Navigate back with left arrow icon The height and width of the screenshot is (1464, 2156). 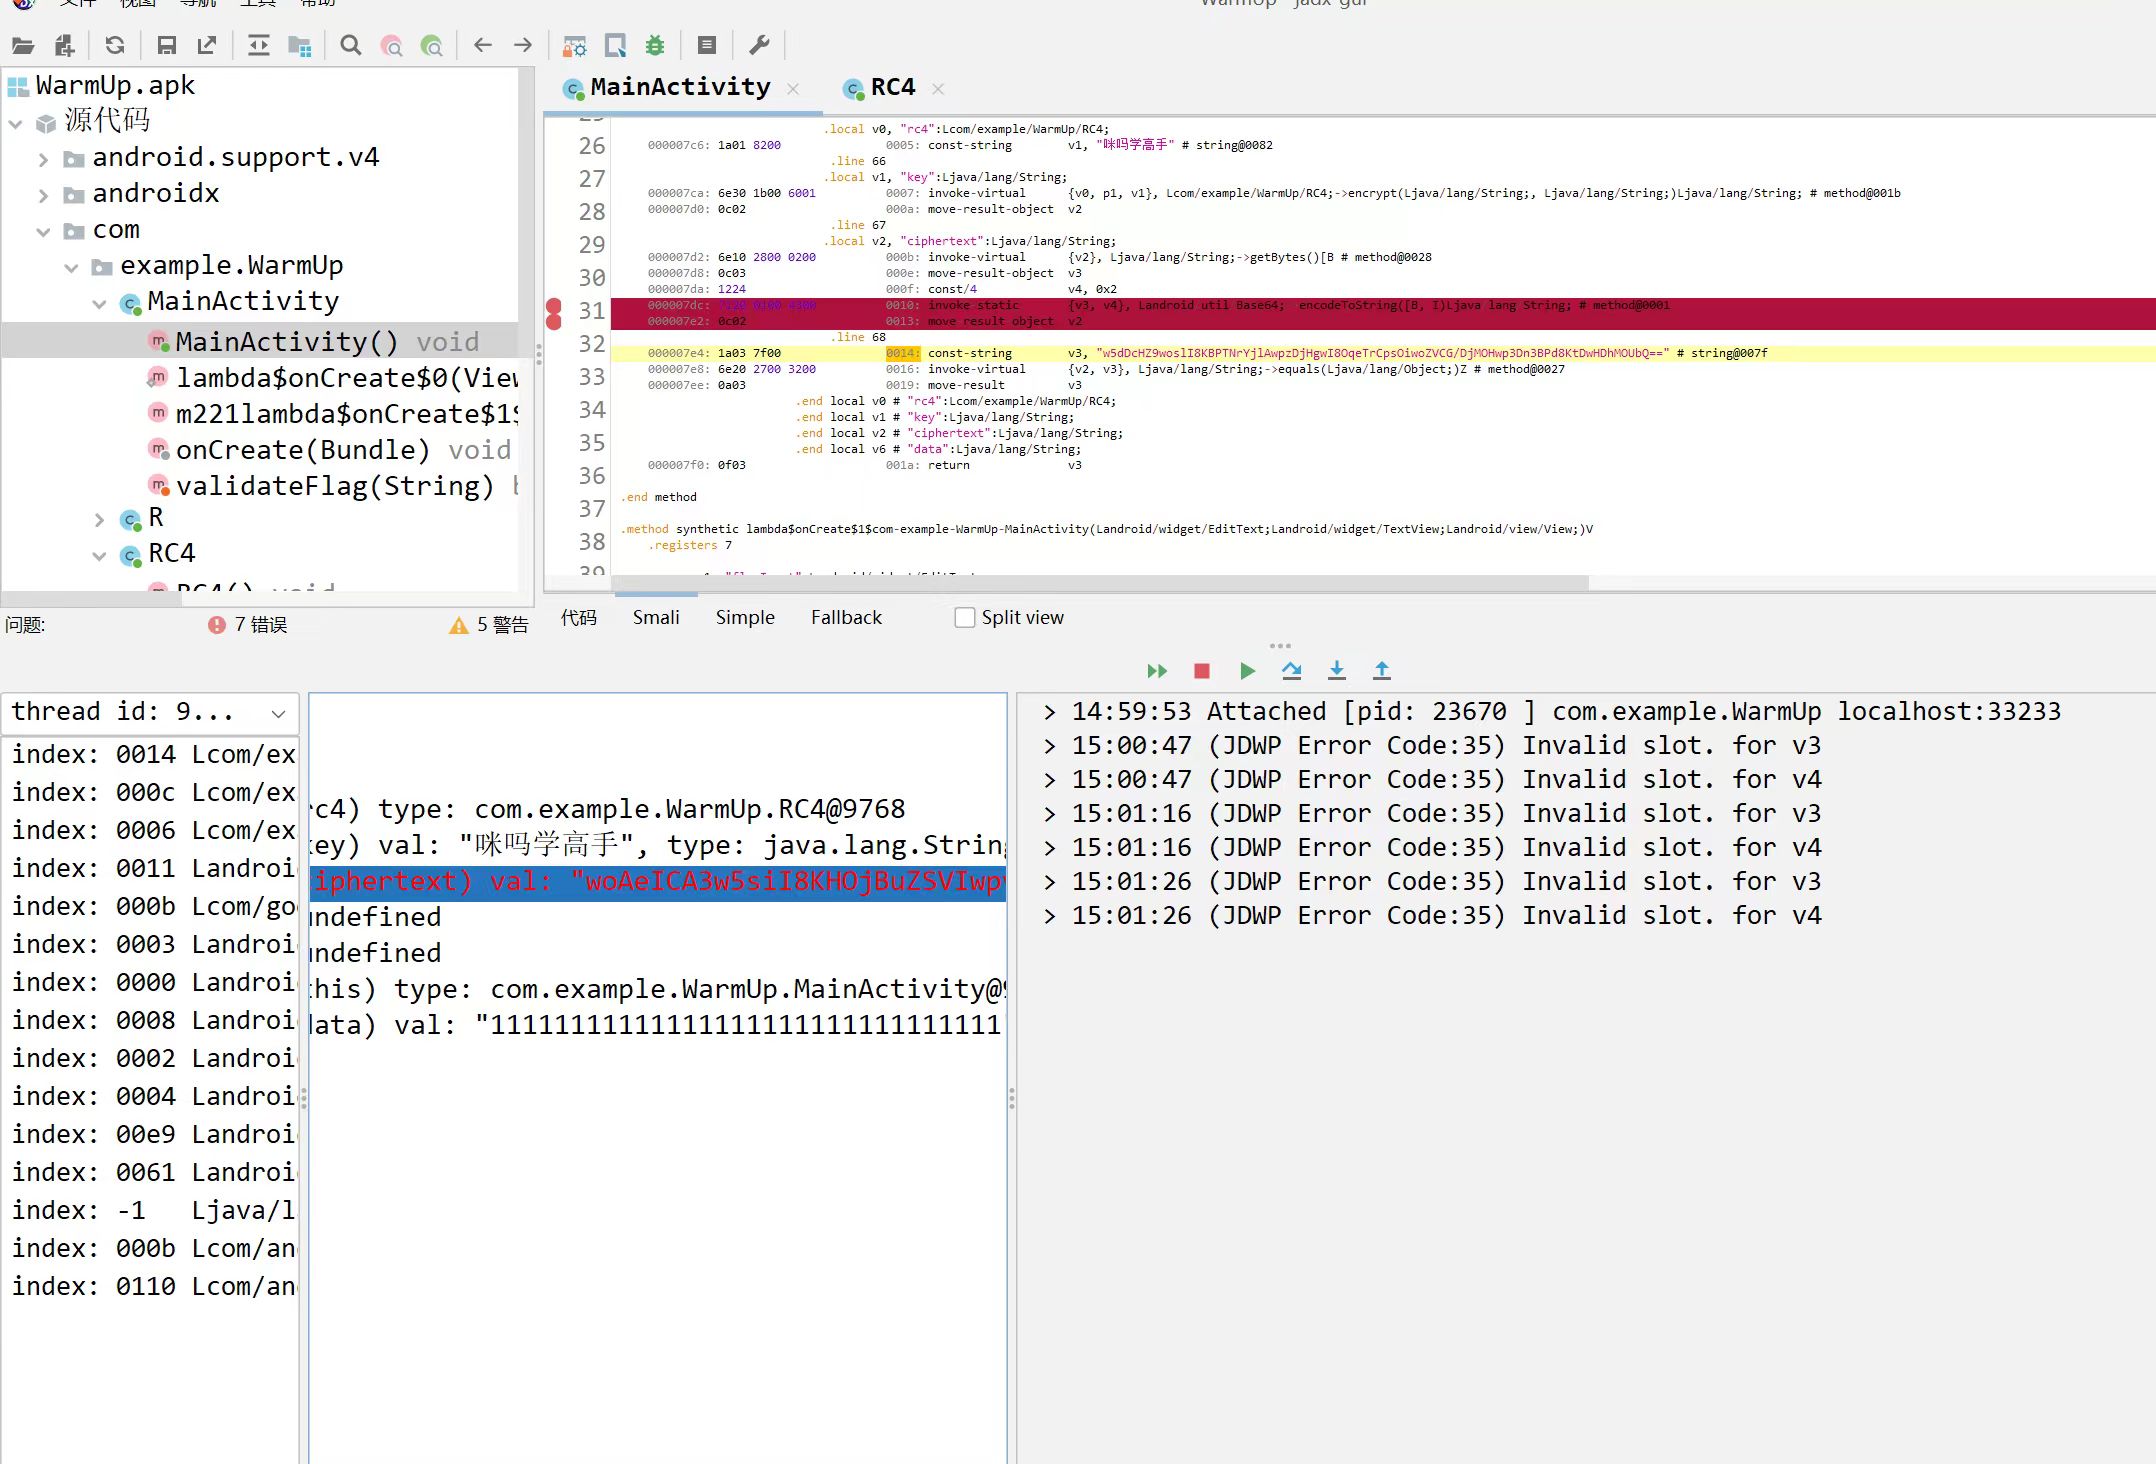pyautogui.click(x=483, y=45)
